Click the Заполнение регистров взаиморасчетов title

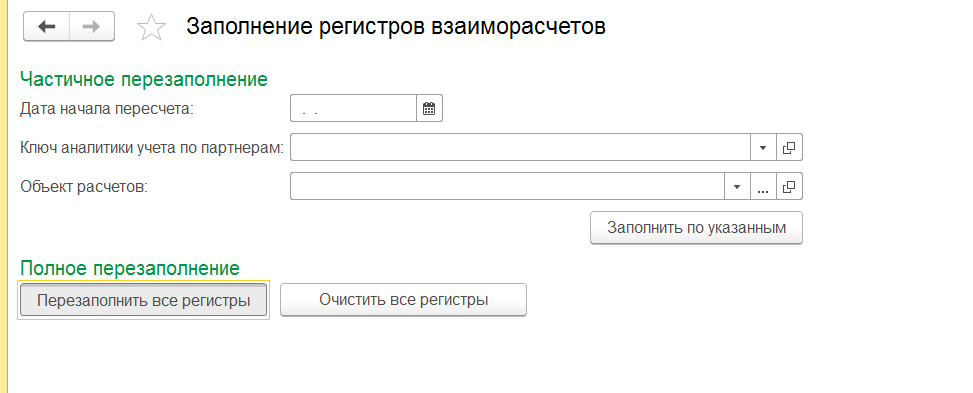point(396,27)
